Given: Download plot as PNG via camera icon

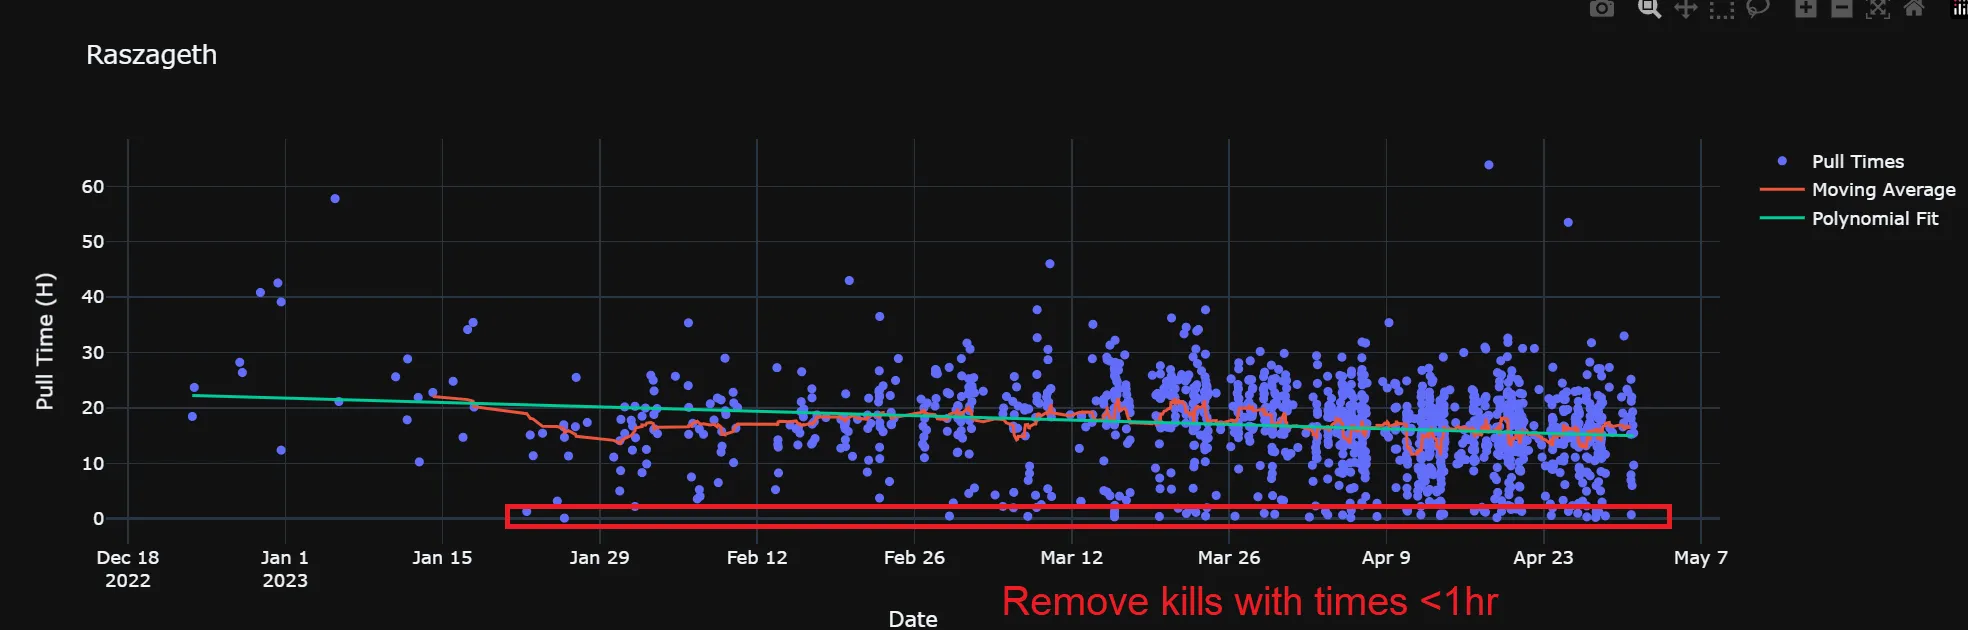Looking at the screenshot, I should click(1601, 9).
